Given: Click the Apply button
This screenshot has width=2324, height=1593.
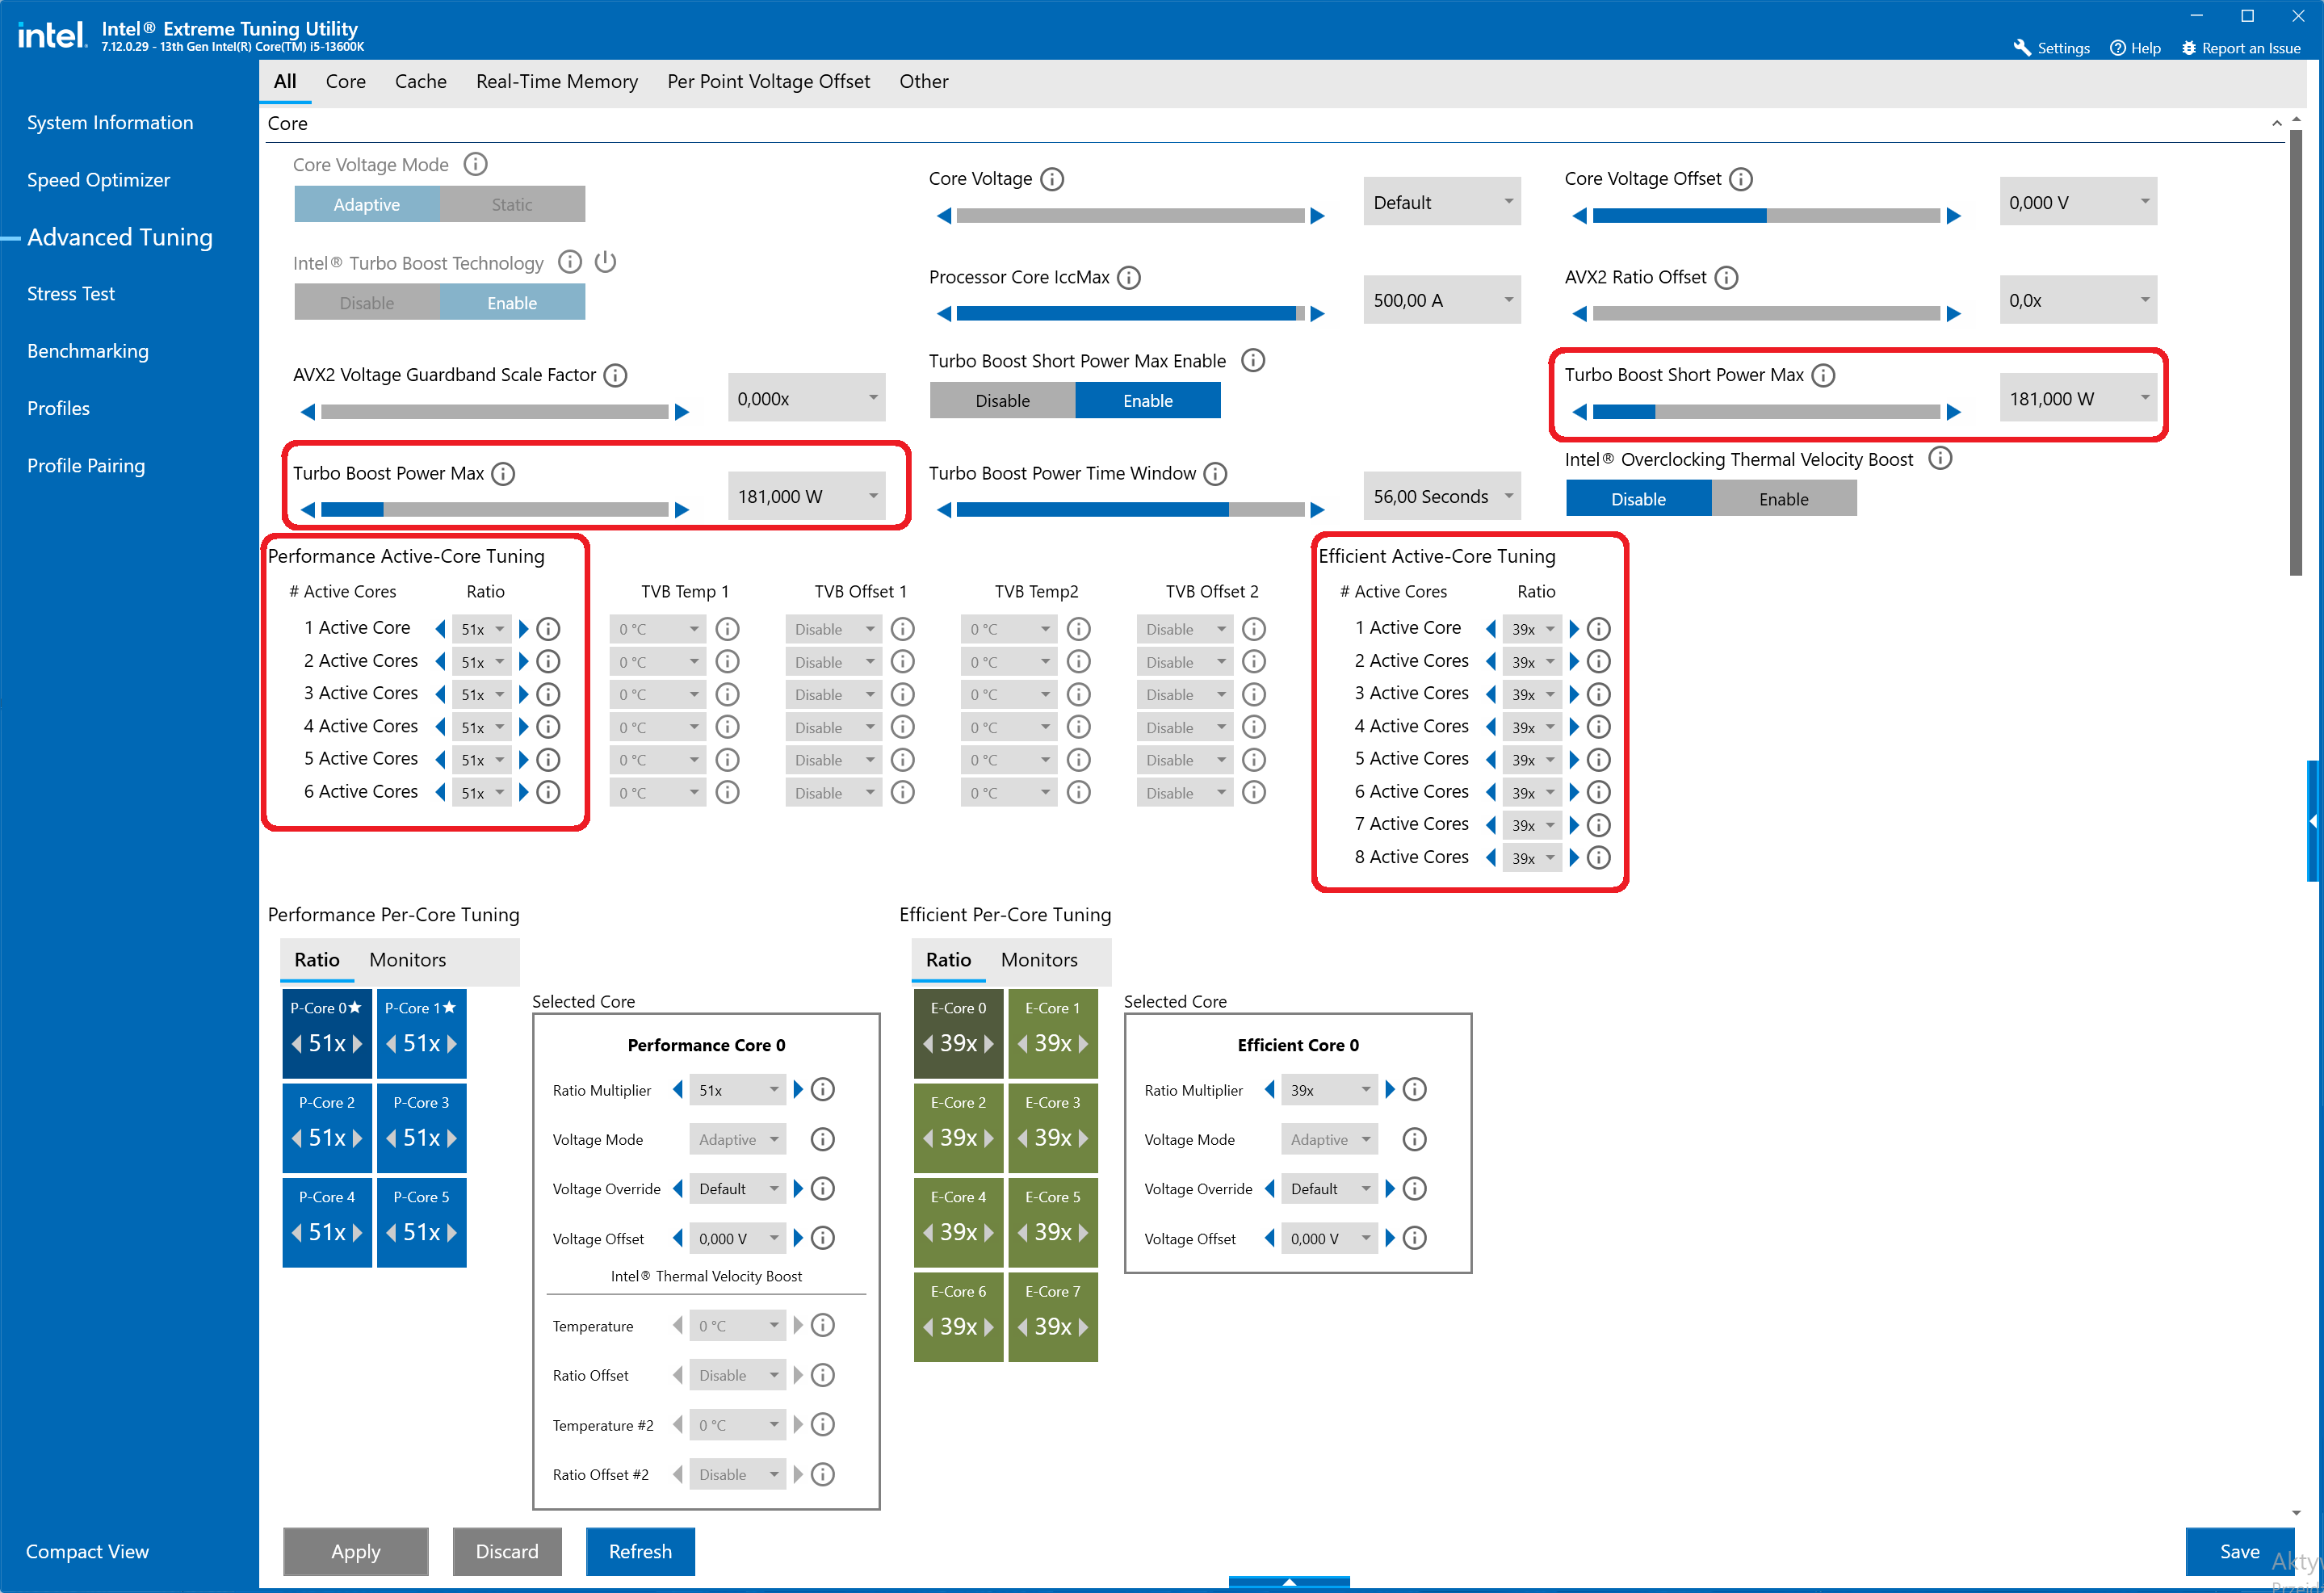Looking at the screenshot, I should 356,1551.
